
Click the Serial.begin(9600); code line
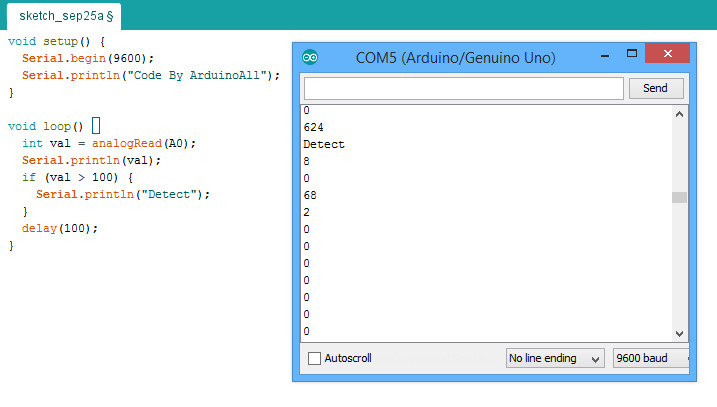88,59
